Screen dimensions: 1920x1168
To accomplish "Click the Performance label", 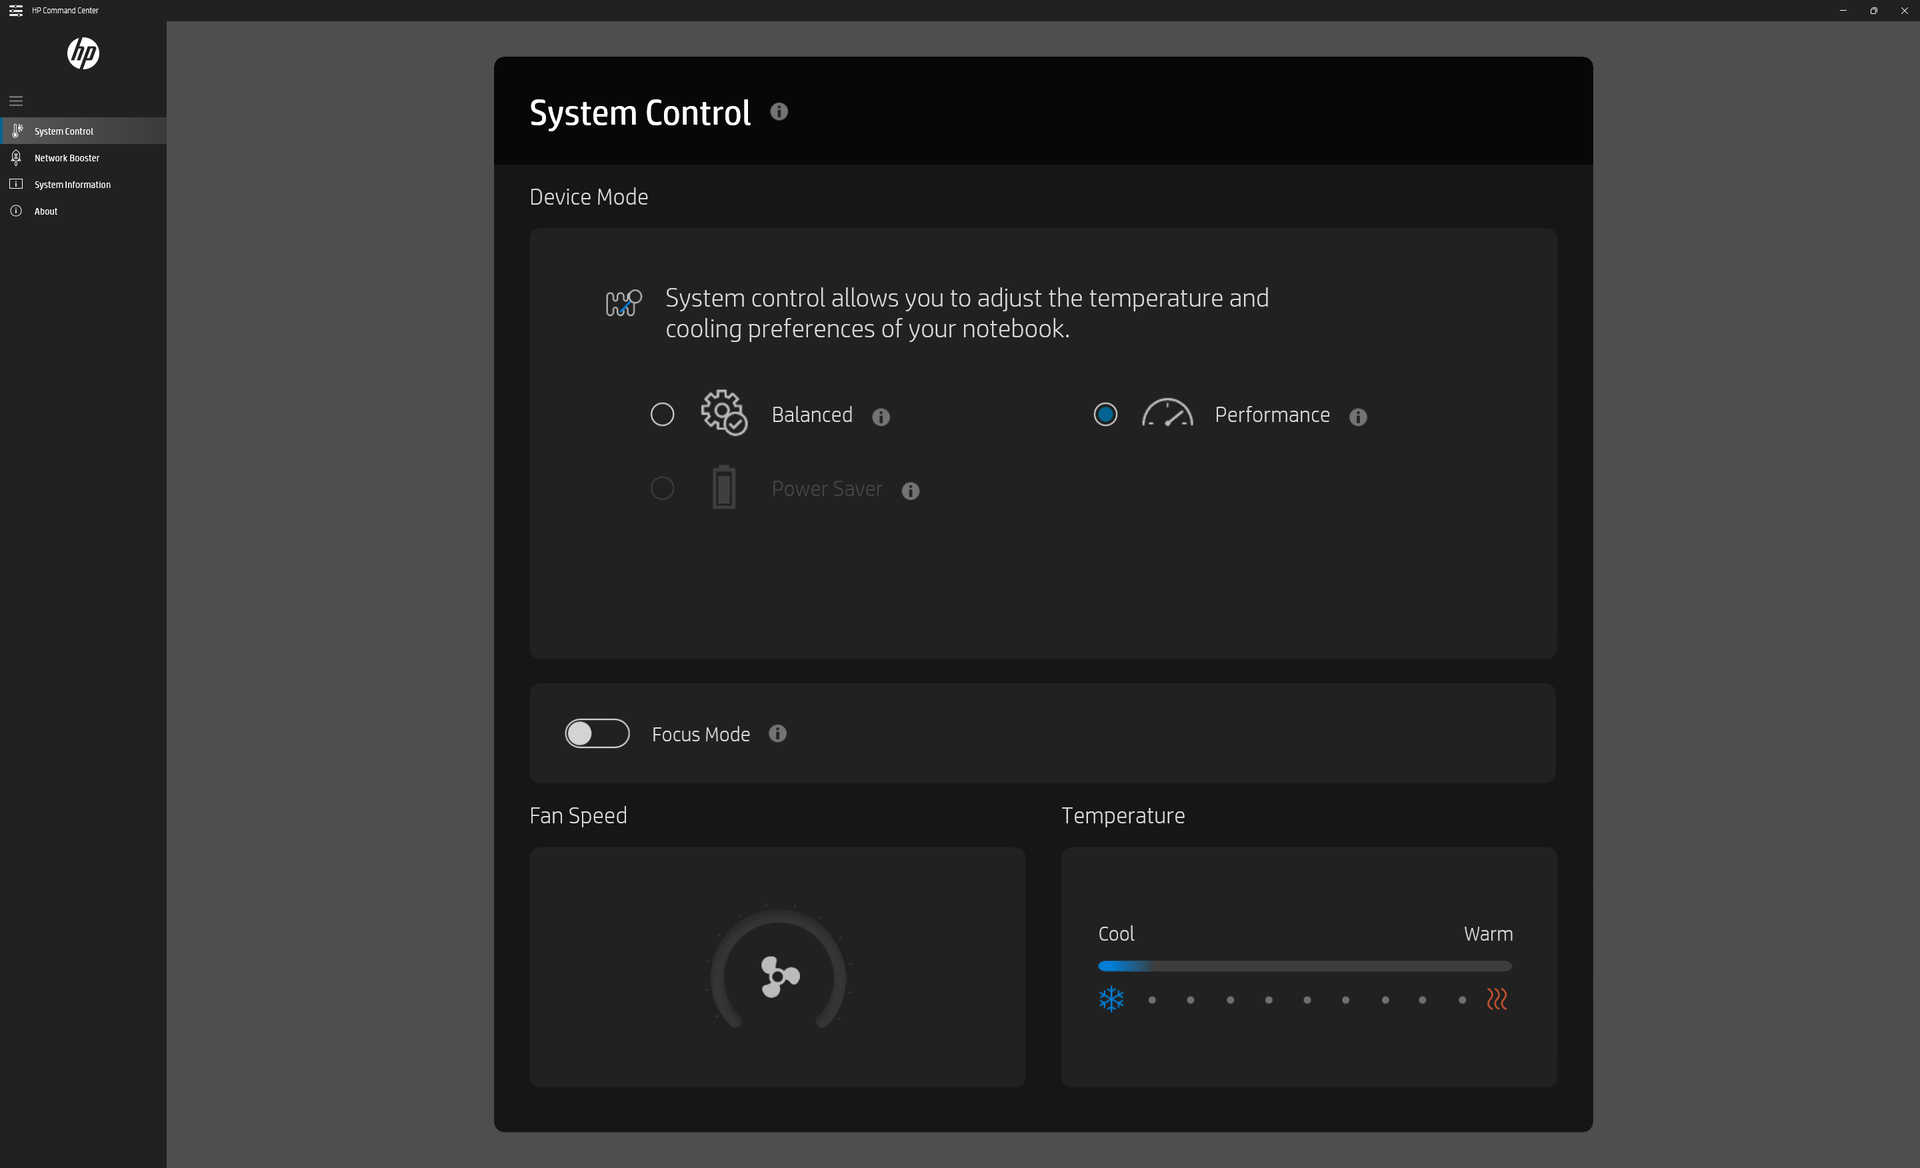I will [x=1272, y=415].
